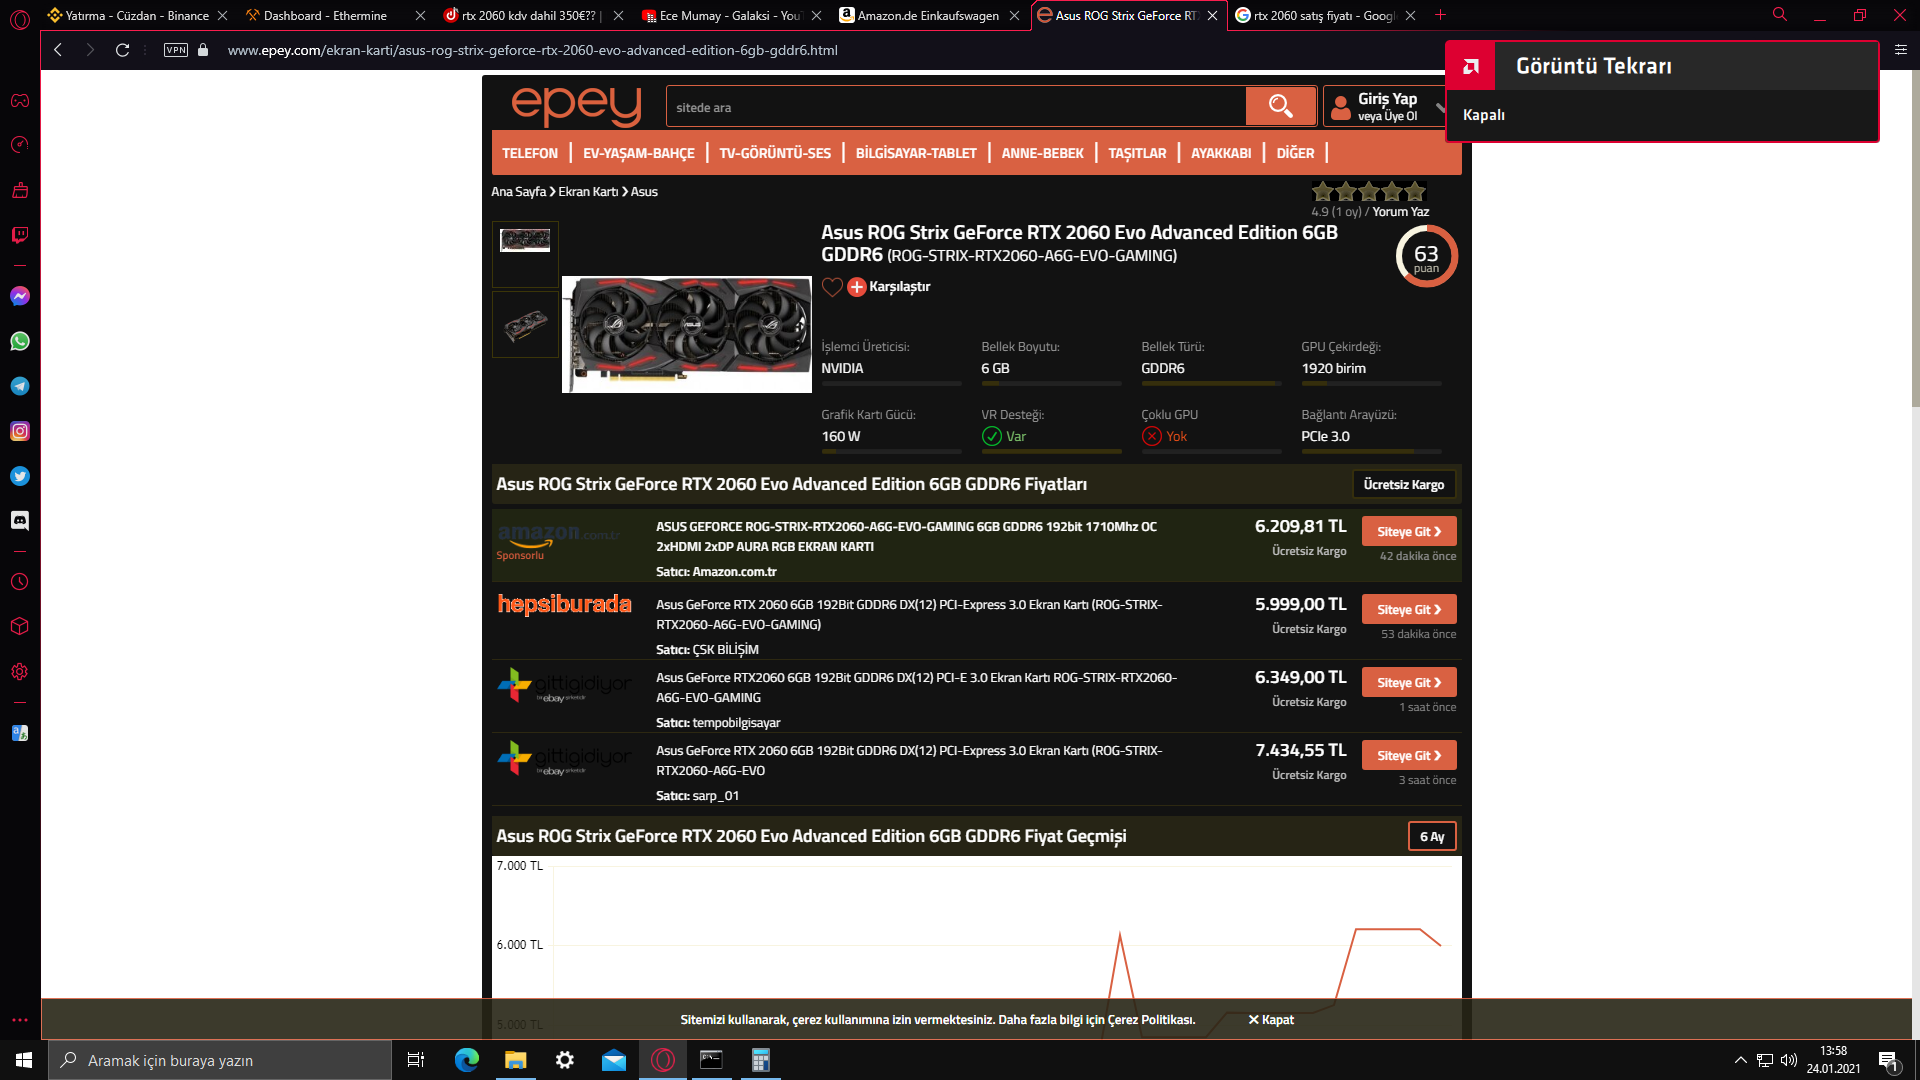Open the Yorum Yaz link
This screenshot has height=1080, width=1920.
click(1402, 211)
